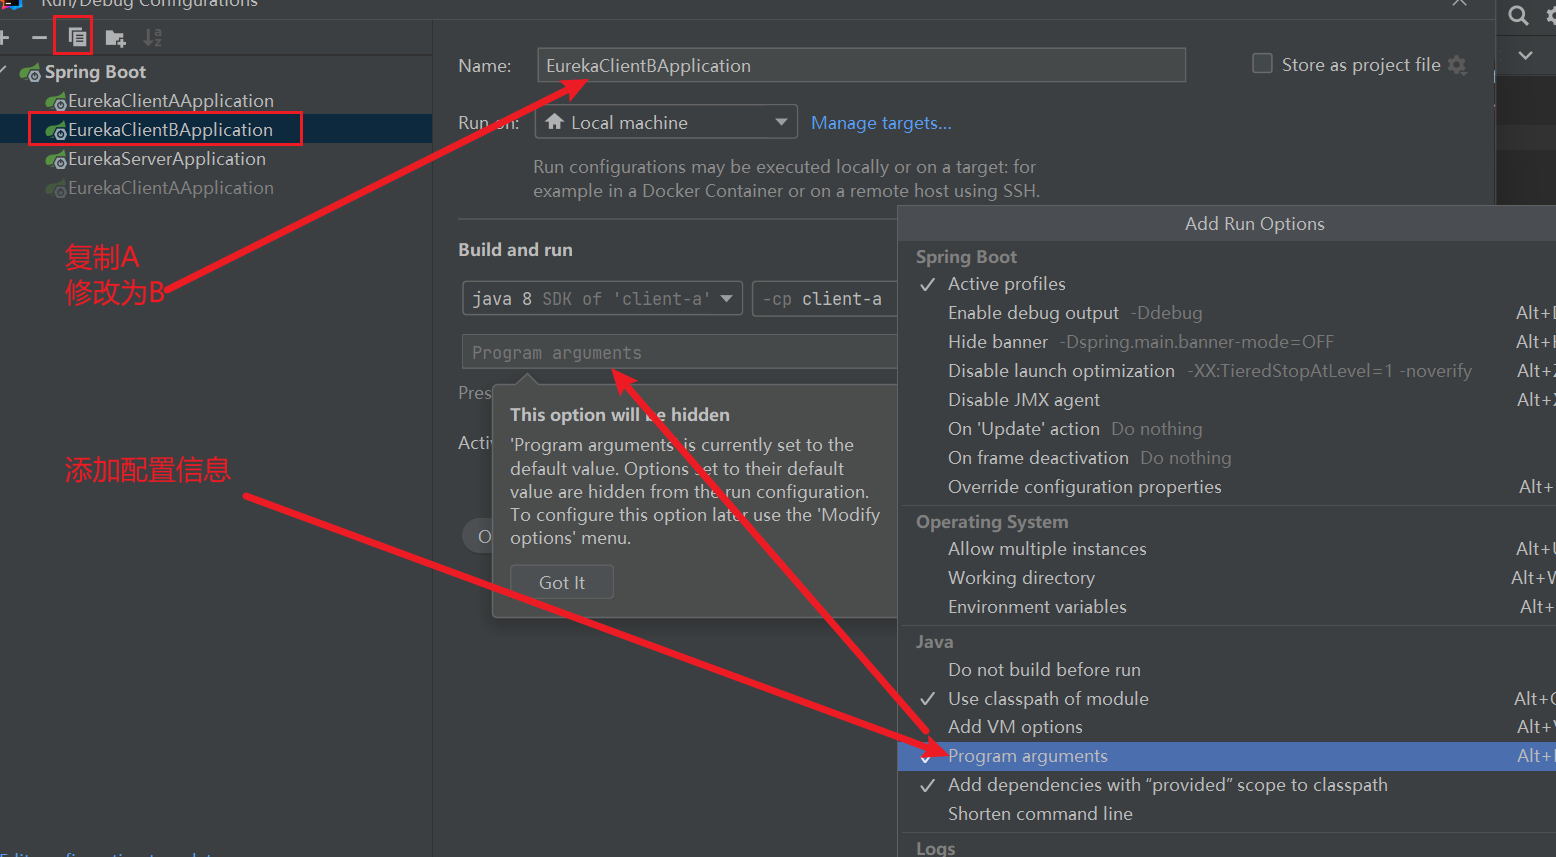
Task: Create a new folder for configurations
Action: point(115,38)
